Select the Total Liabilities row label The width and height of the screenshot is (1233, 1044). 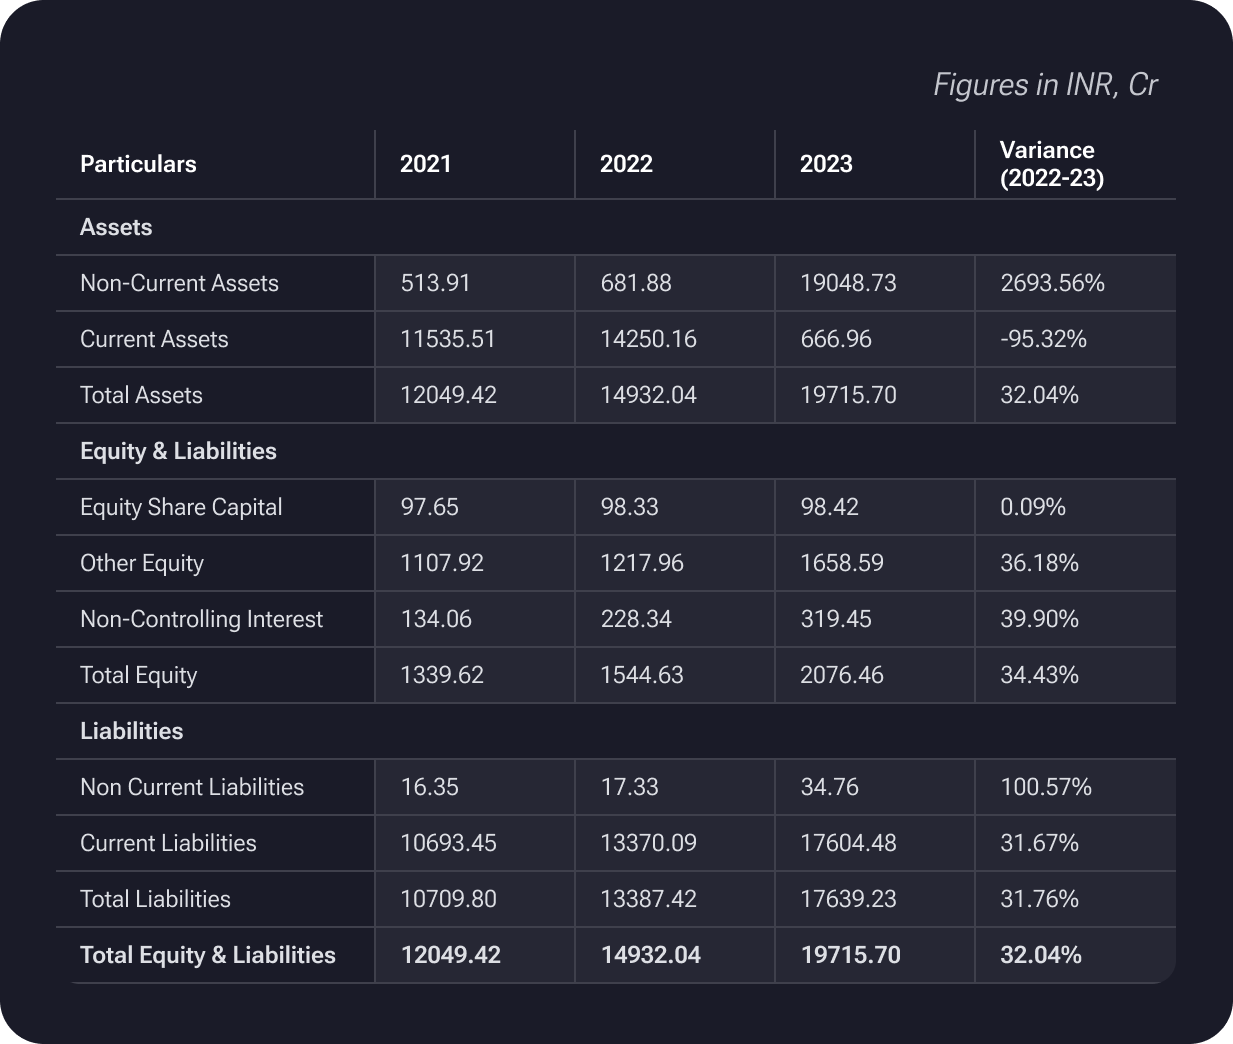[155, 899]
